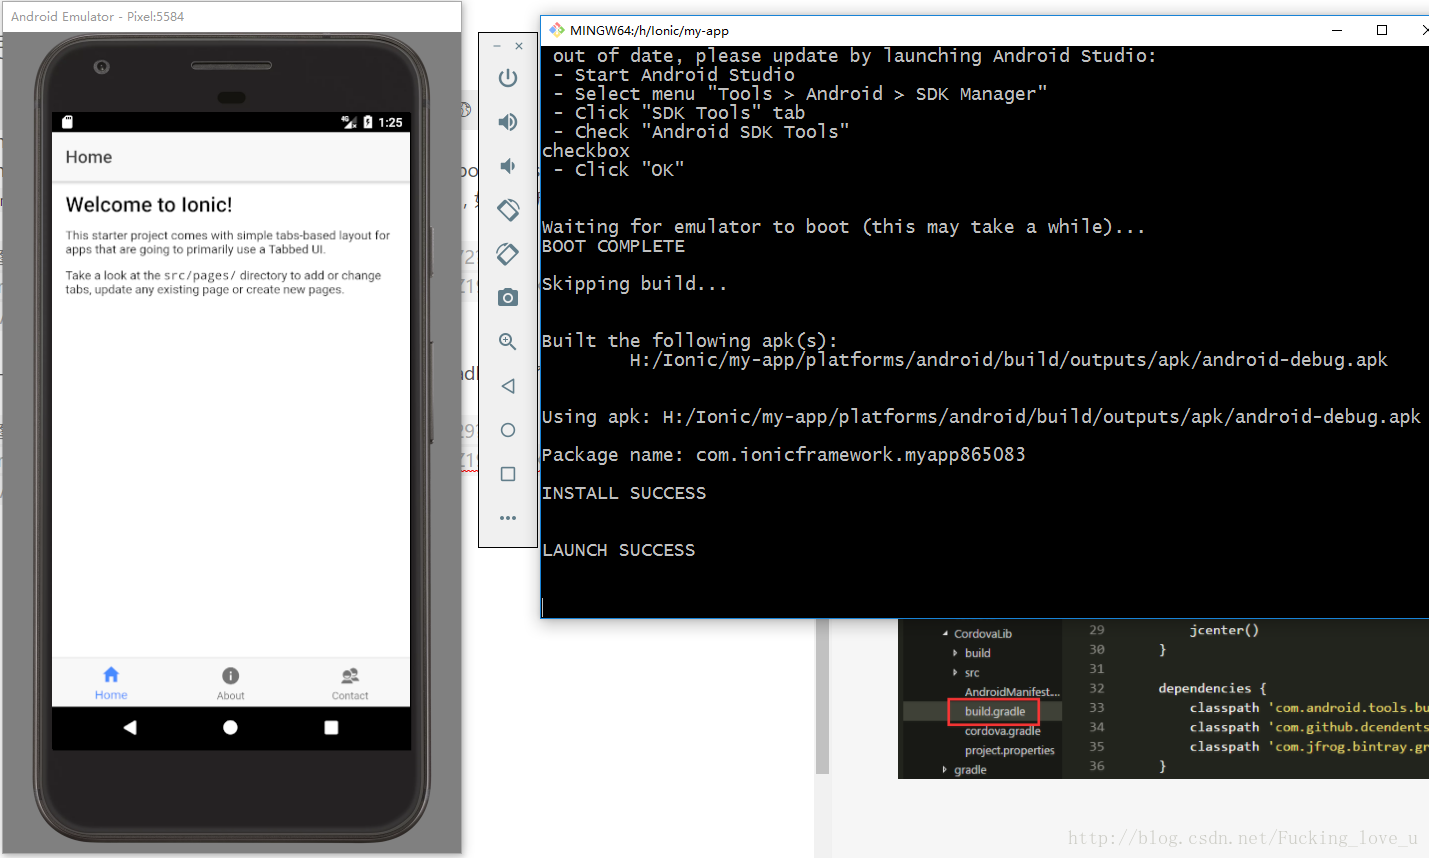
Task: Activate the emulator zoom magnifier icon
Action: tap(508, 342)
